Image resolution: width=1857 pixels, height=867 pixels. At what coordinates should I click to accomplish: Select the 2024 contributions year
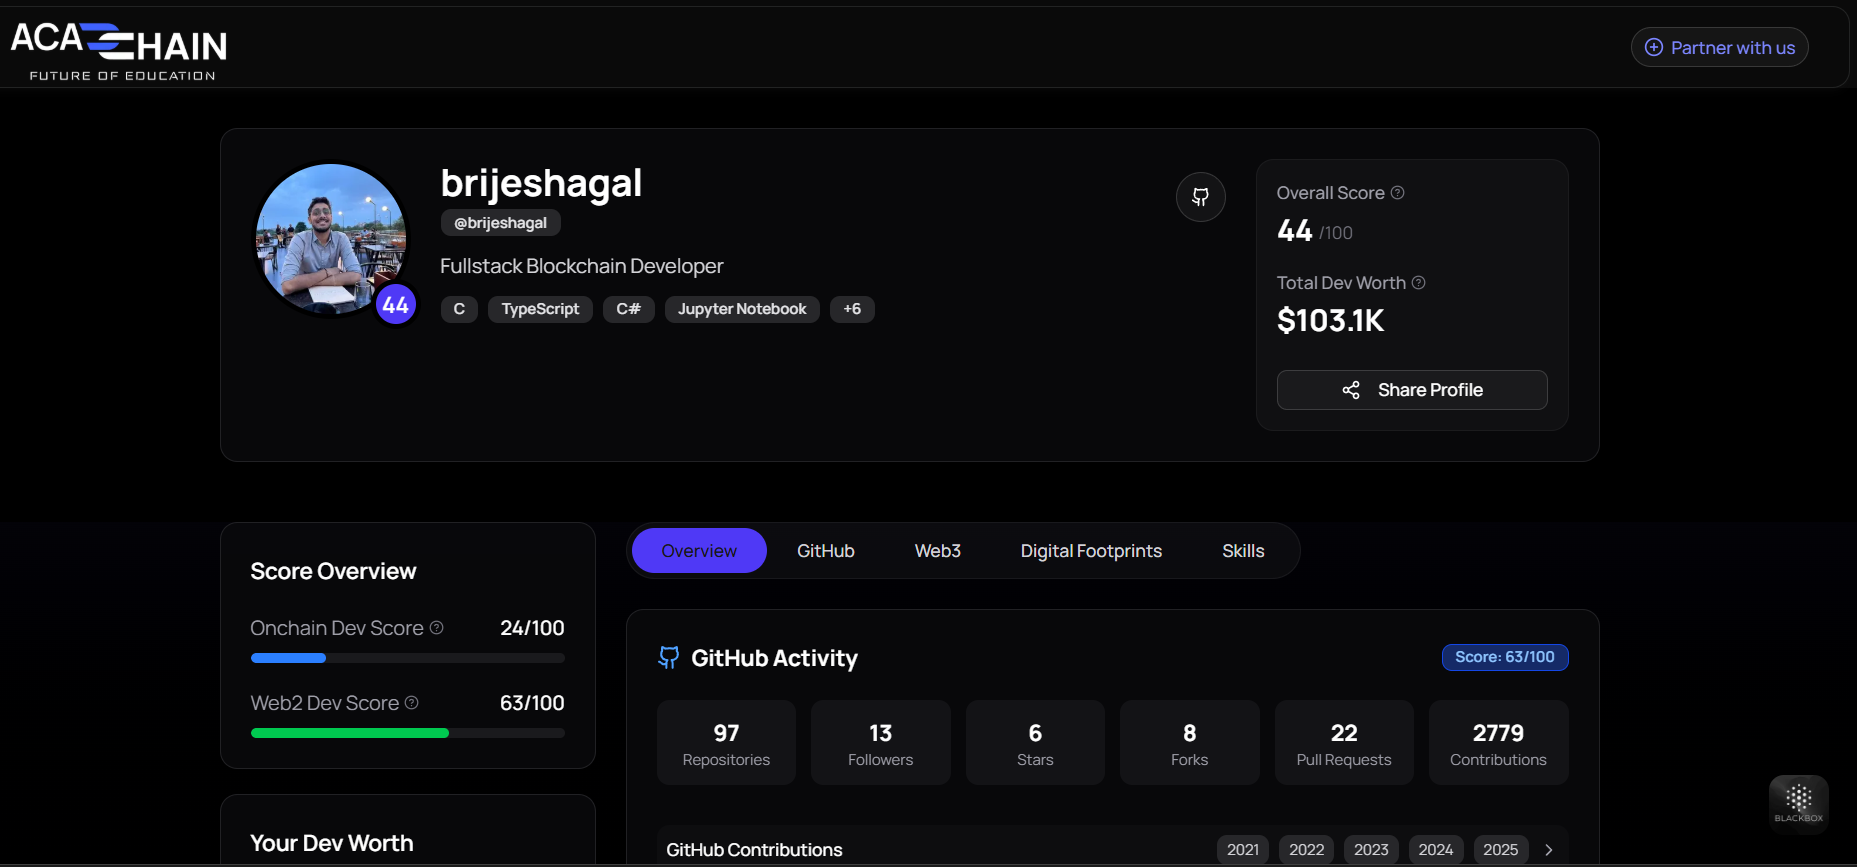(x=1436, y=850)
